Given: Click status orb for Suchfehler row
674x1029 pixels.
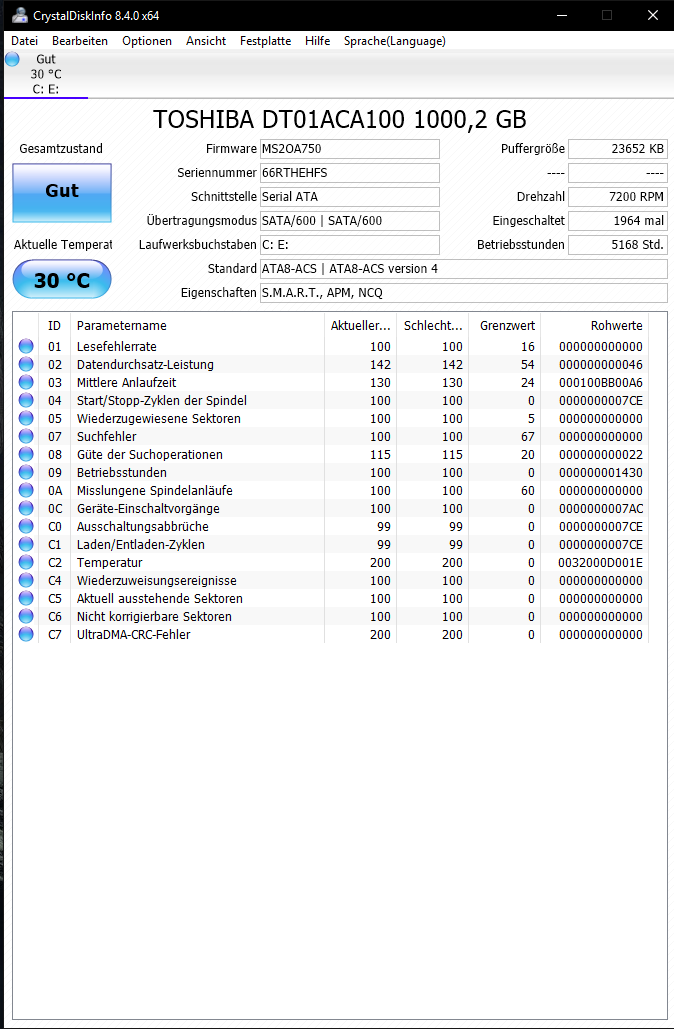Looking at the screenshot, I should click(x=26, y=436).
